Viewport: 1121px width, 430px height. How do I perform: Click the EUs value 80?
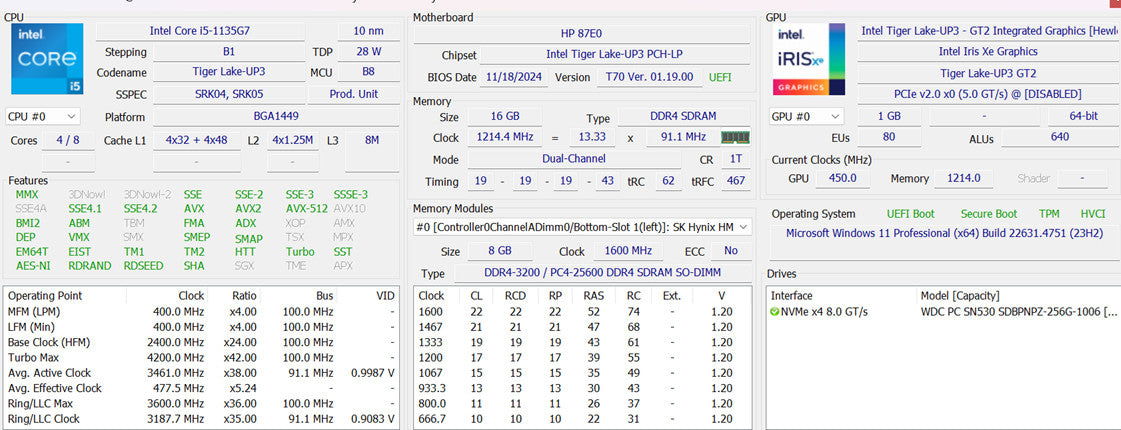(889, 137)
